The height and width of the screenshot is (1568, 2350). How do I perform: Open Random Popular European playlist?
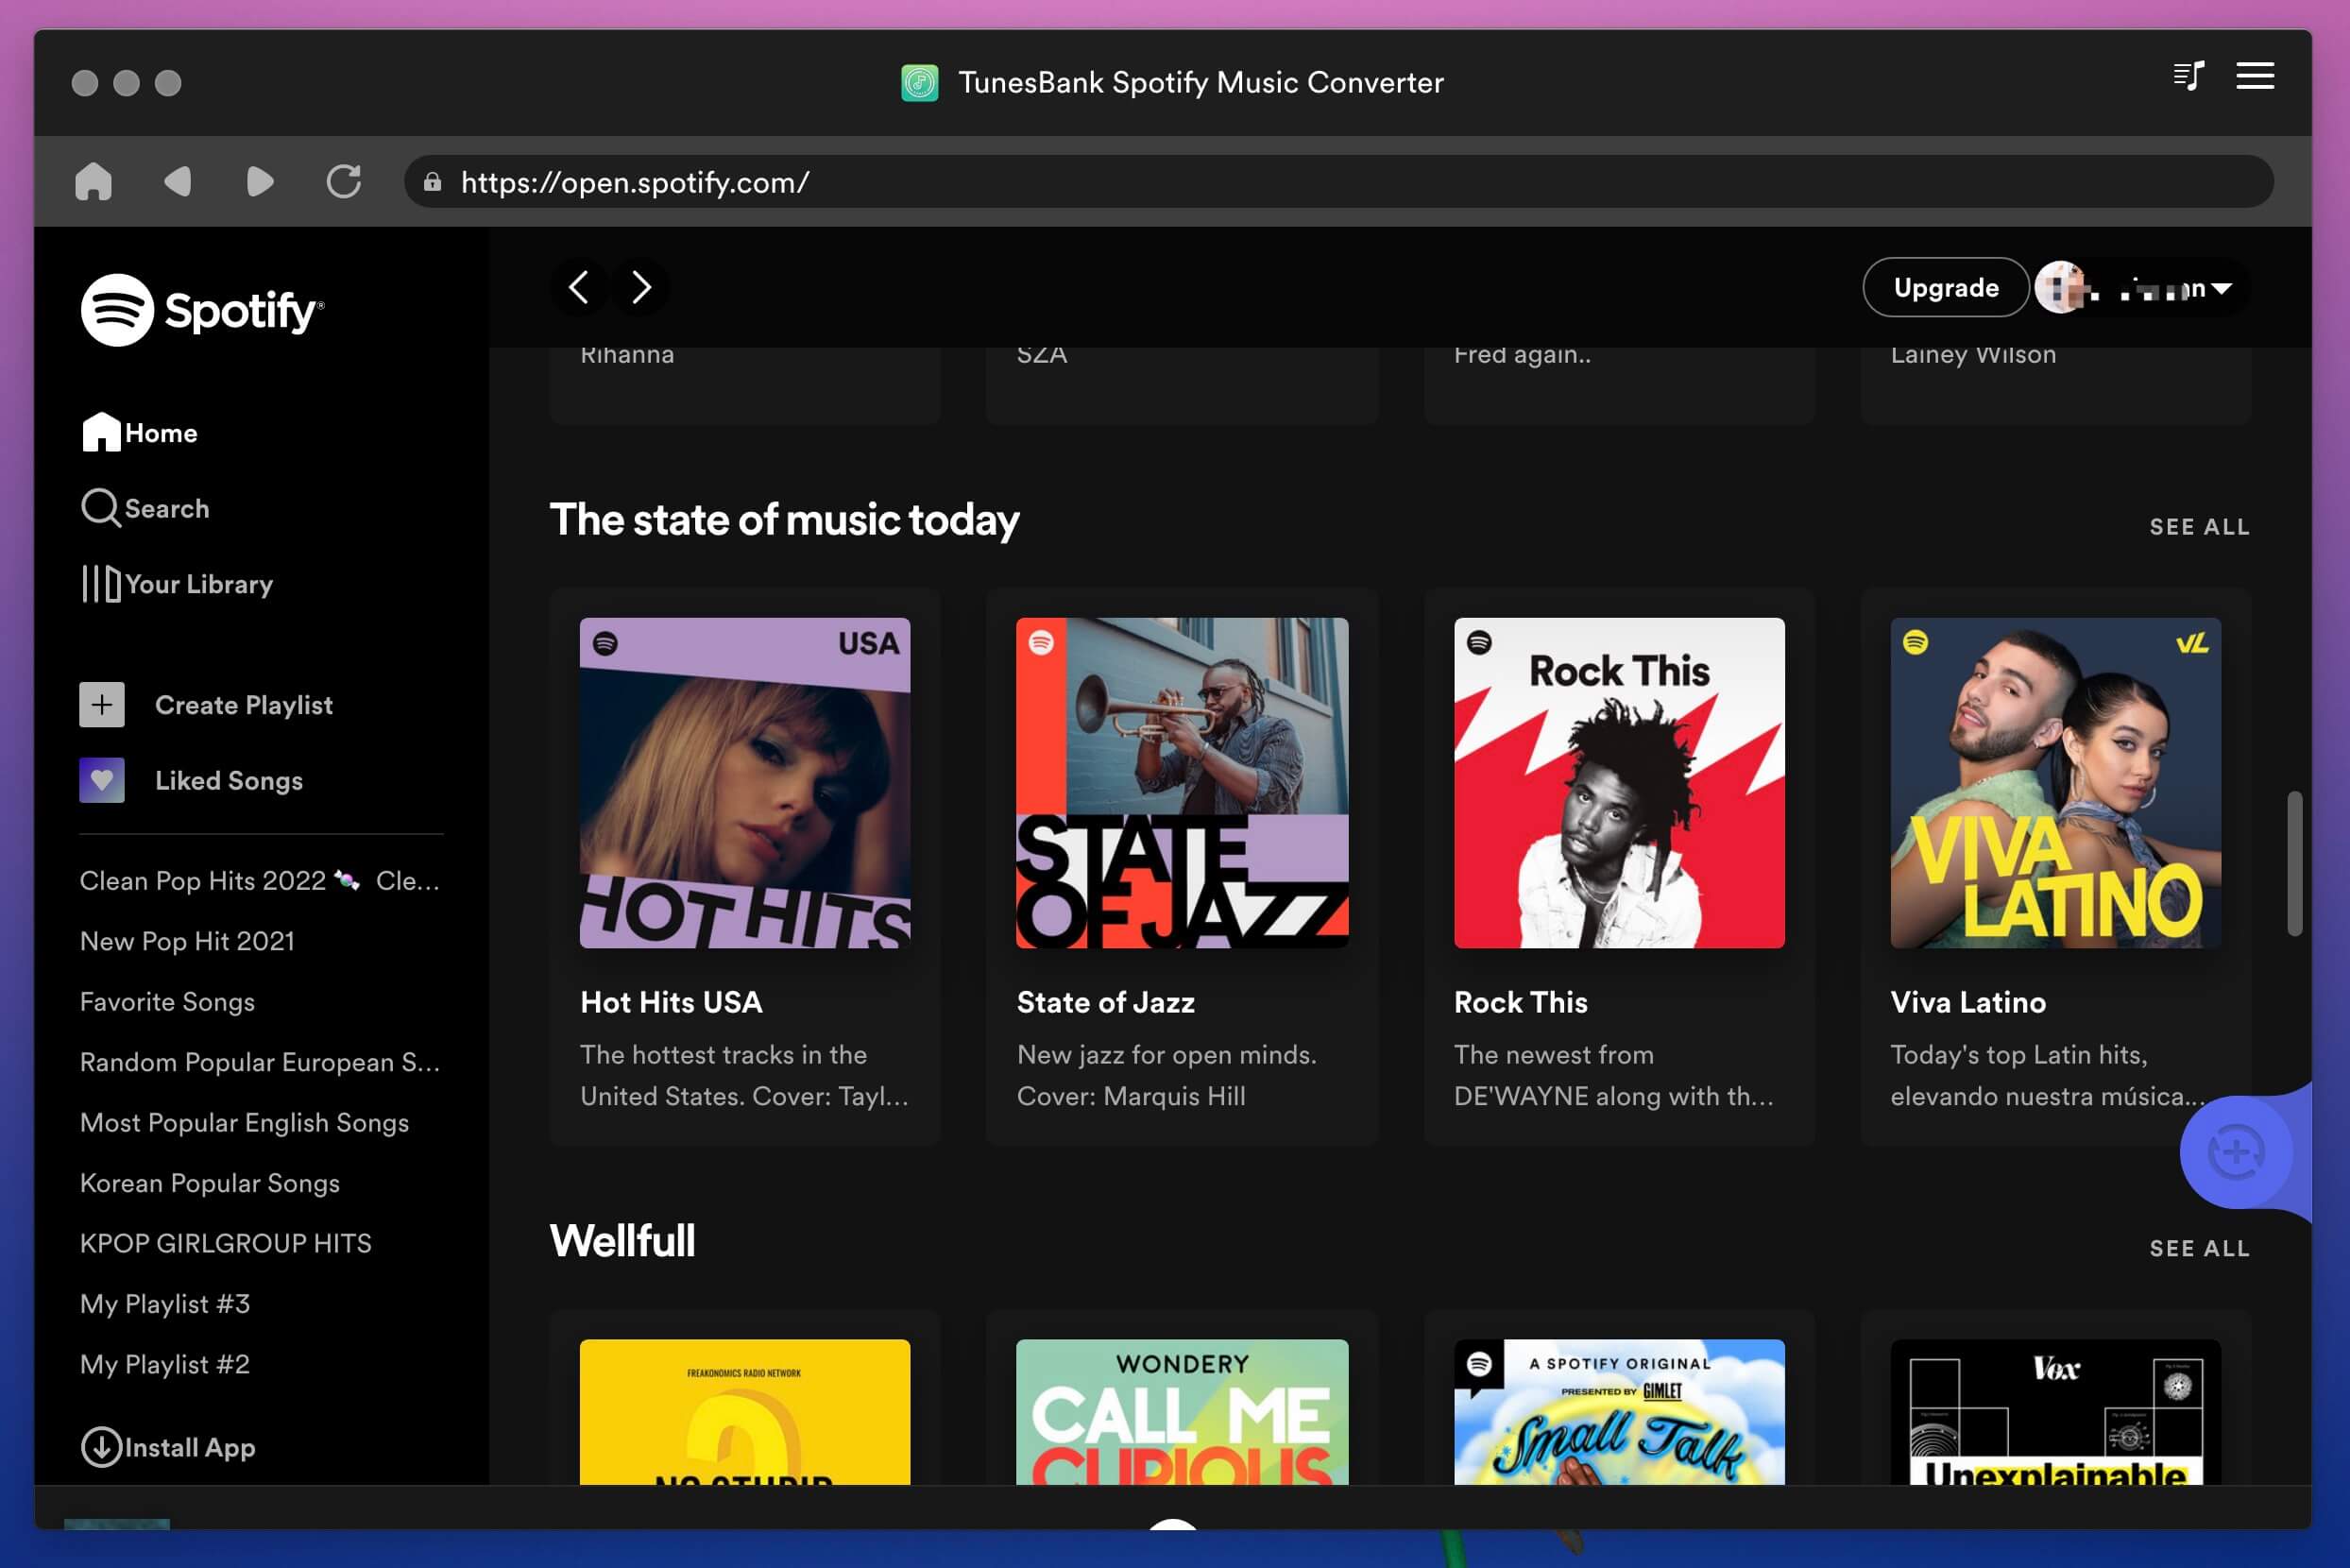click(260, 1062)
